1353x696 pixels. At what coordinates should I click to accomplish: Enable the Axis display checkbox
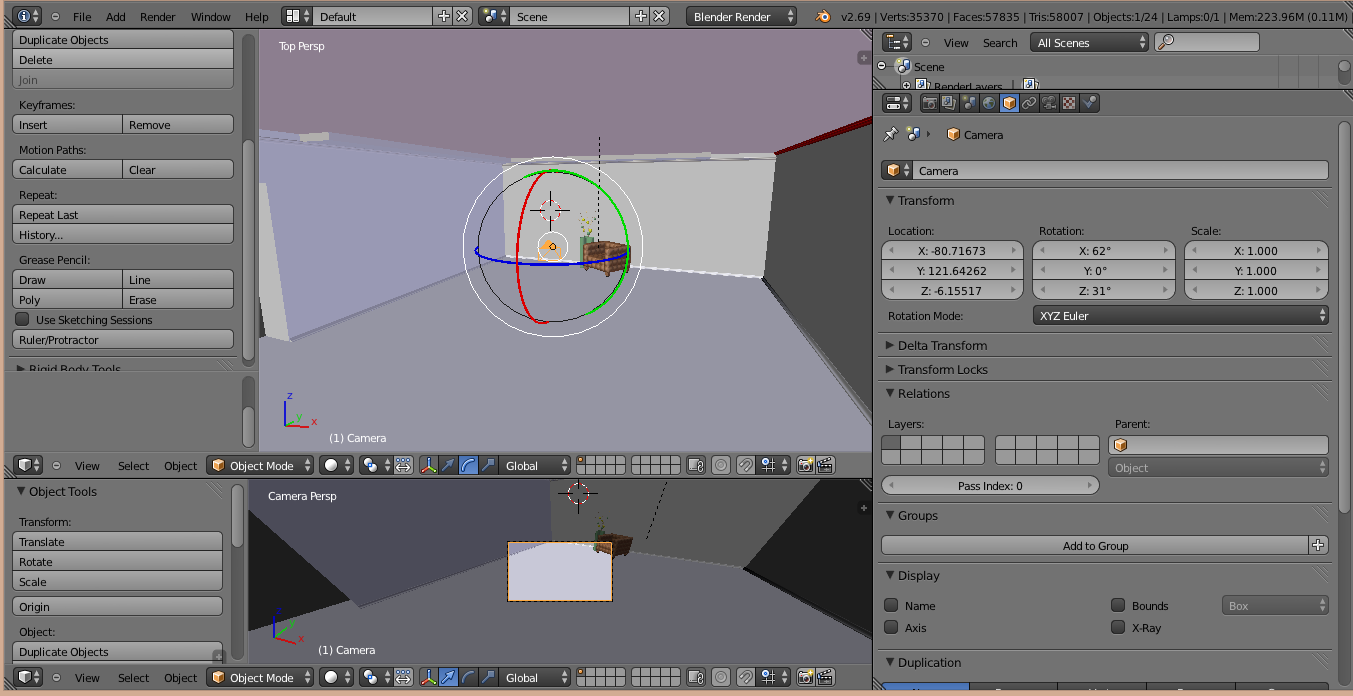(x=891, y=627)
